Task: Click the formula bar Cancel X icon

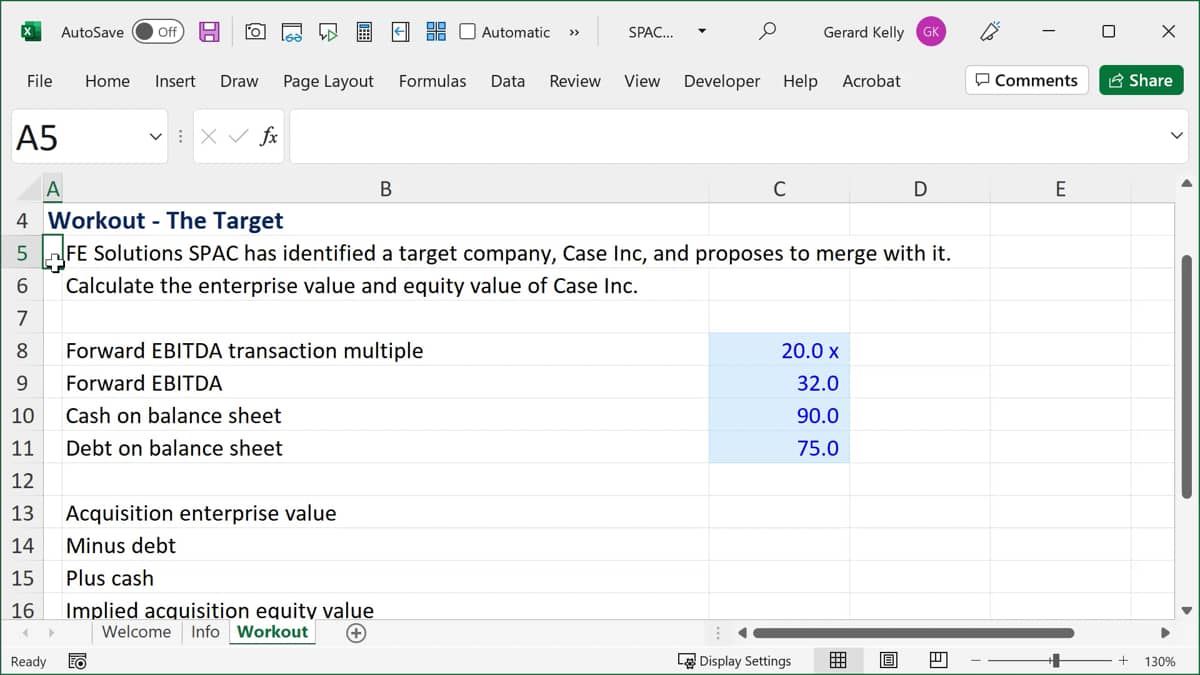Action: point(208,137)
